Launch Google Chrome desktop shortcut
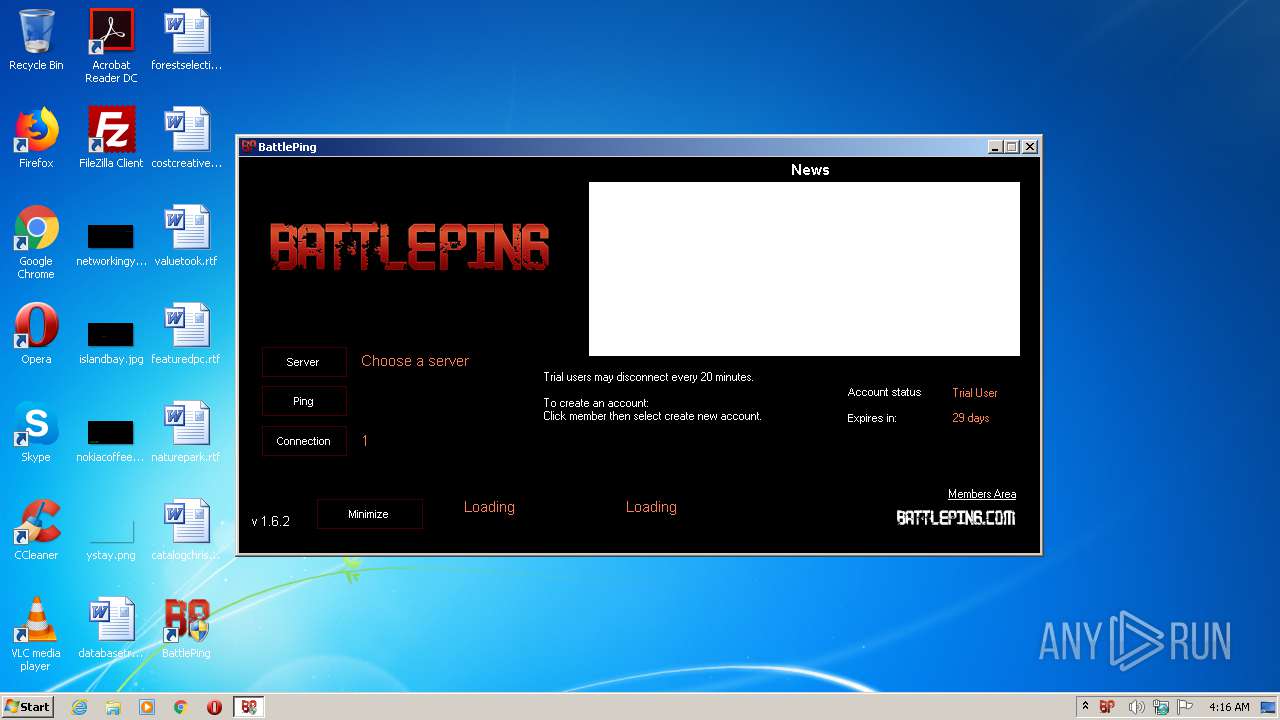1280x720 pixels. tap(36, 242)
